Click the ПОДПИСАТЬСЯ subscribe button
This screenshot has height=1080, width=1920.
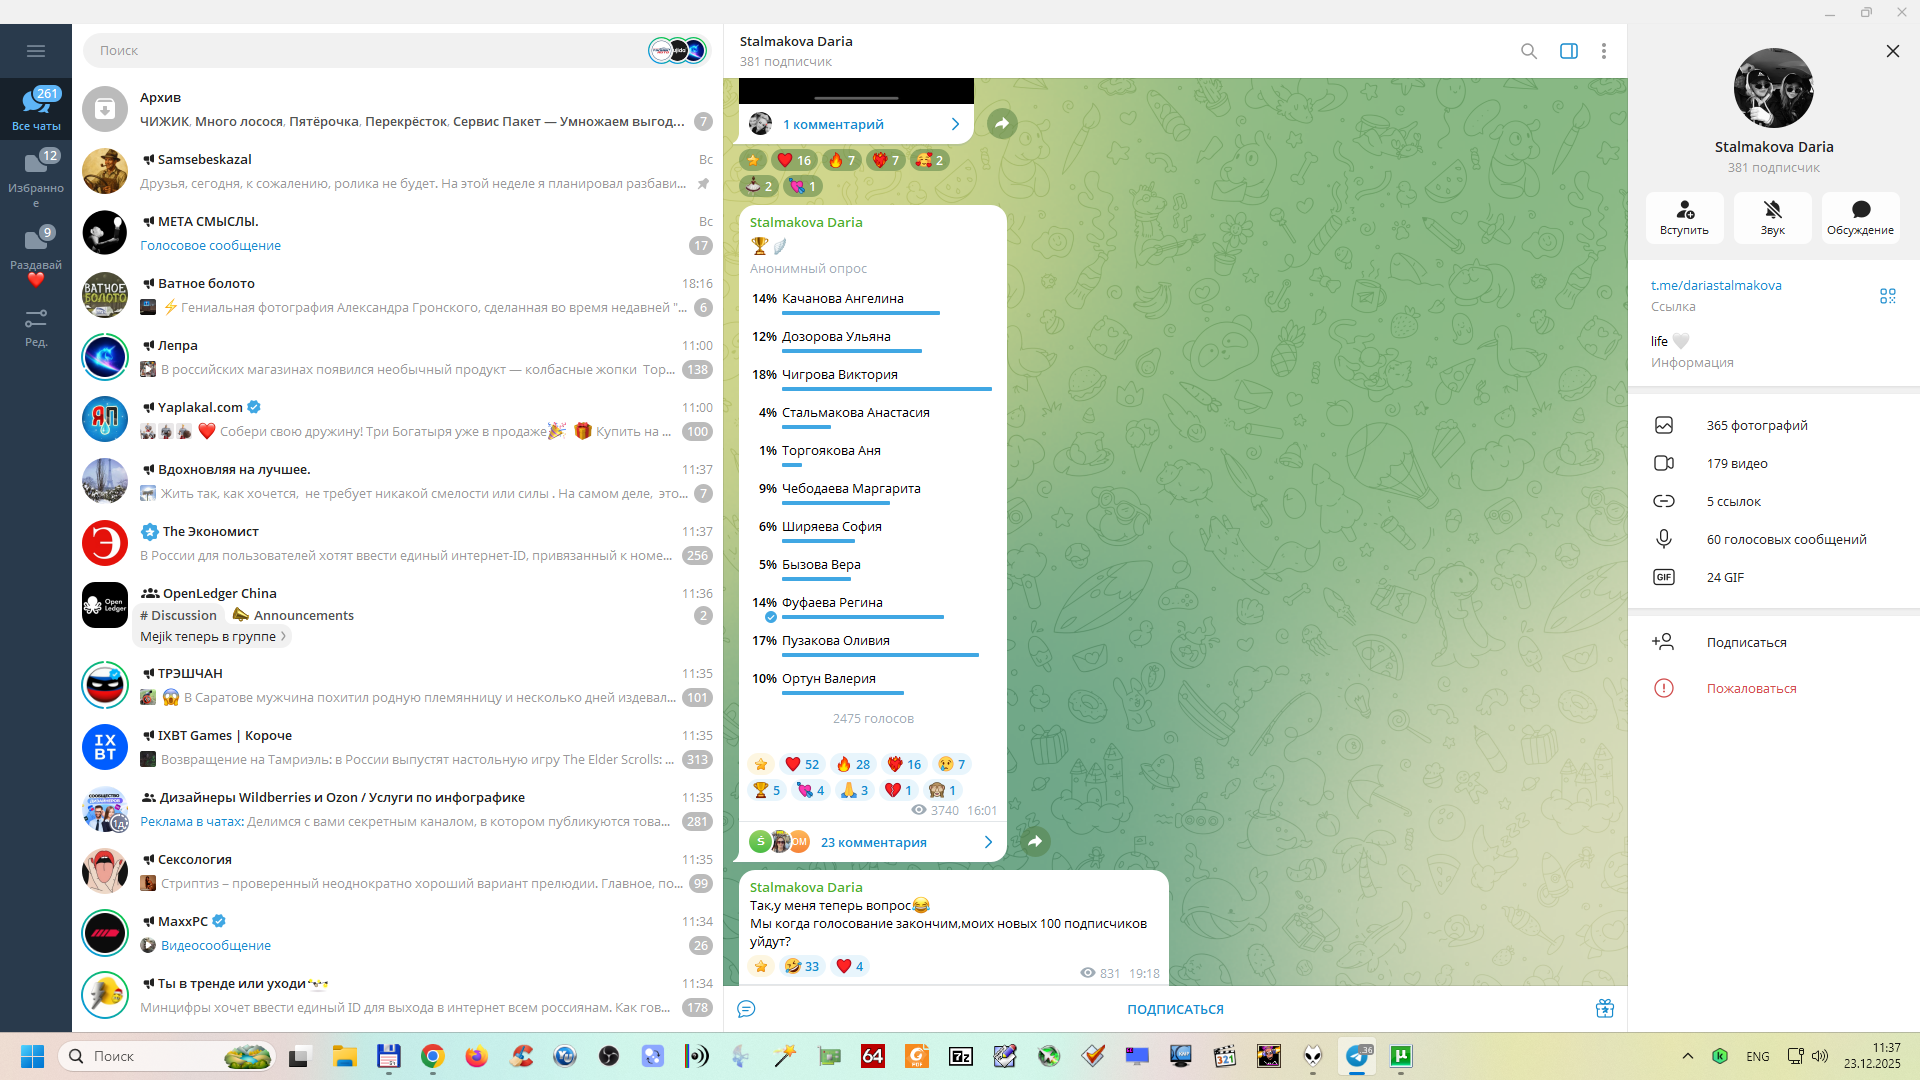(x=1175, y=1009)
